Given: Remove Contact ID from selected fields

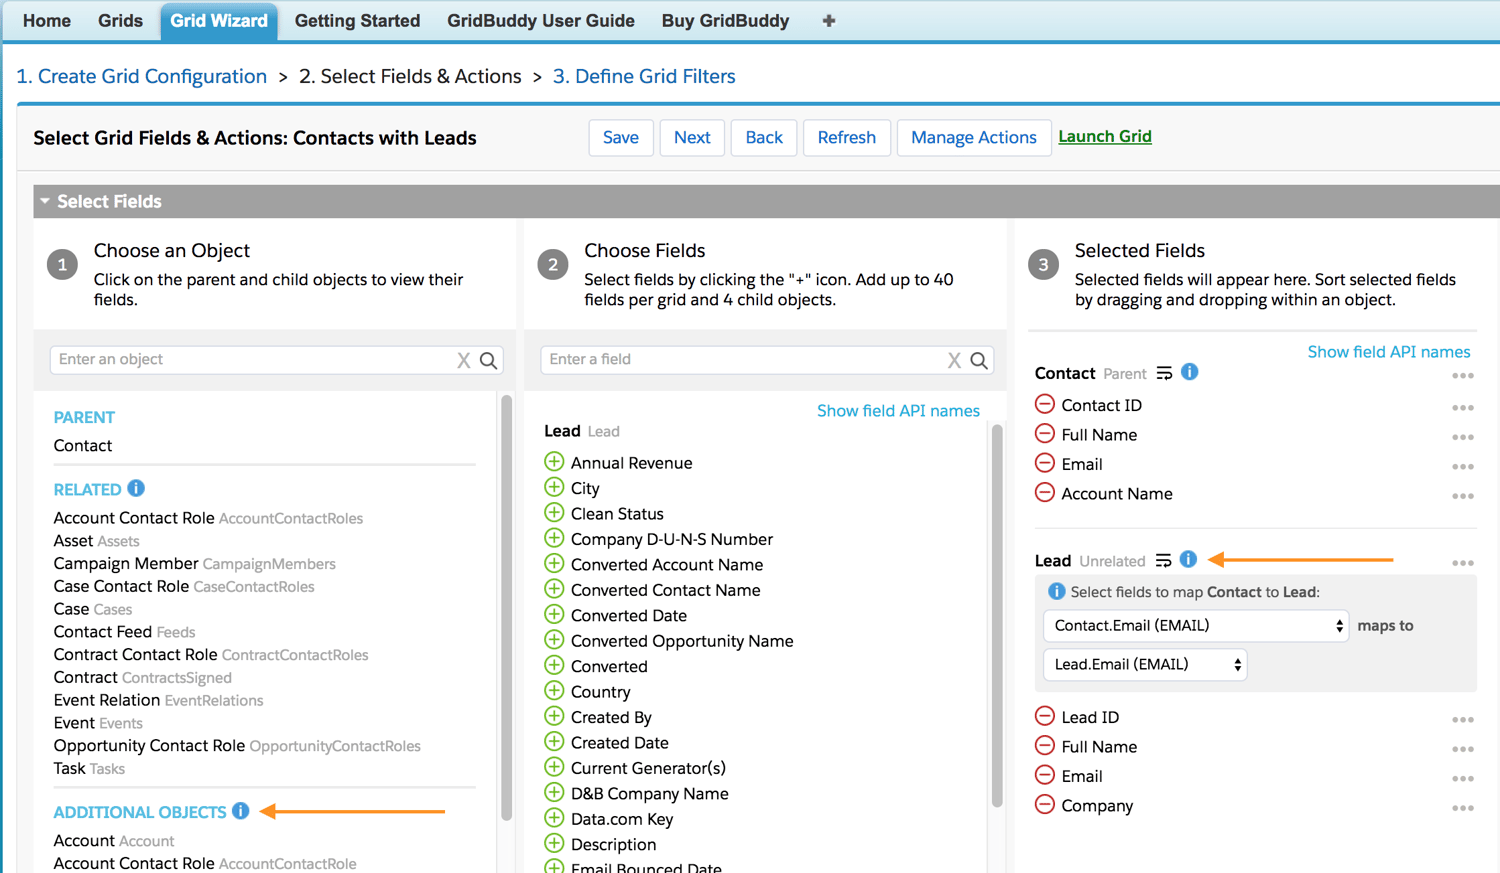Looking at the screenshot, I should [x=1045, y=404].
